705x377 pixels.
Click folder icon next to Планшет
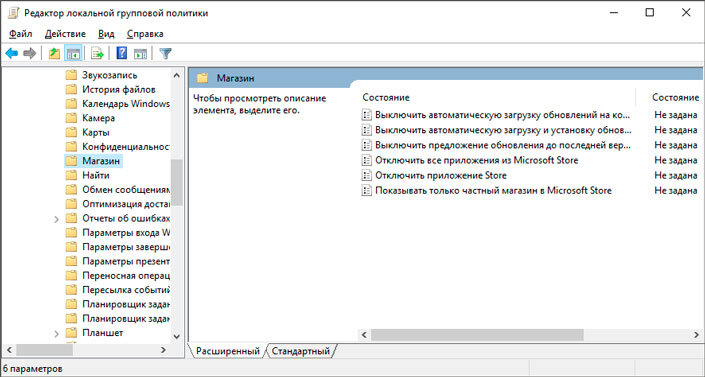click(x=71, y=333)
